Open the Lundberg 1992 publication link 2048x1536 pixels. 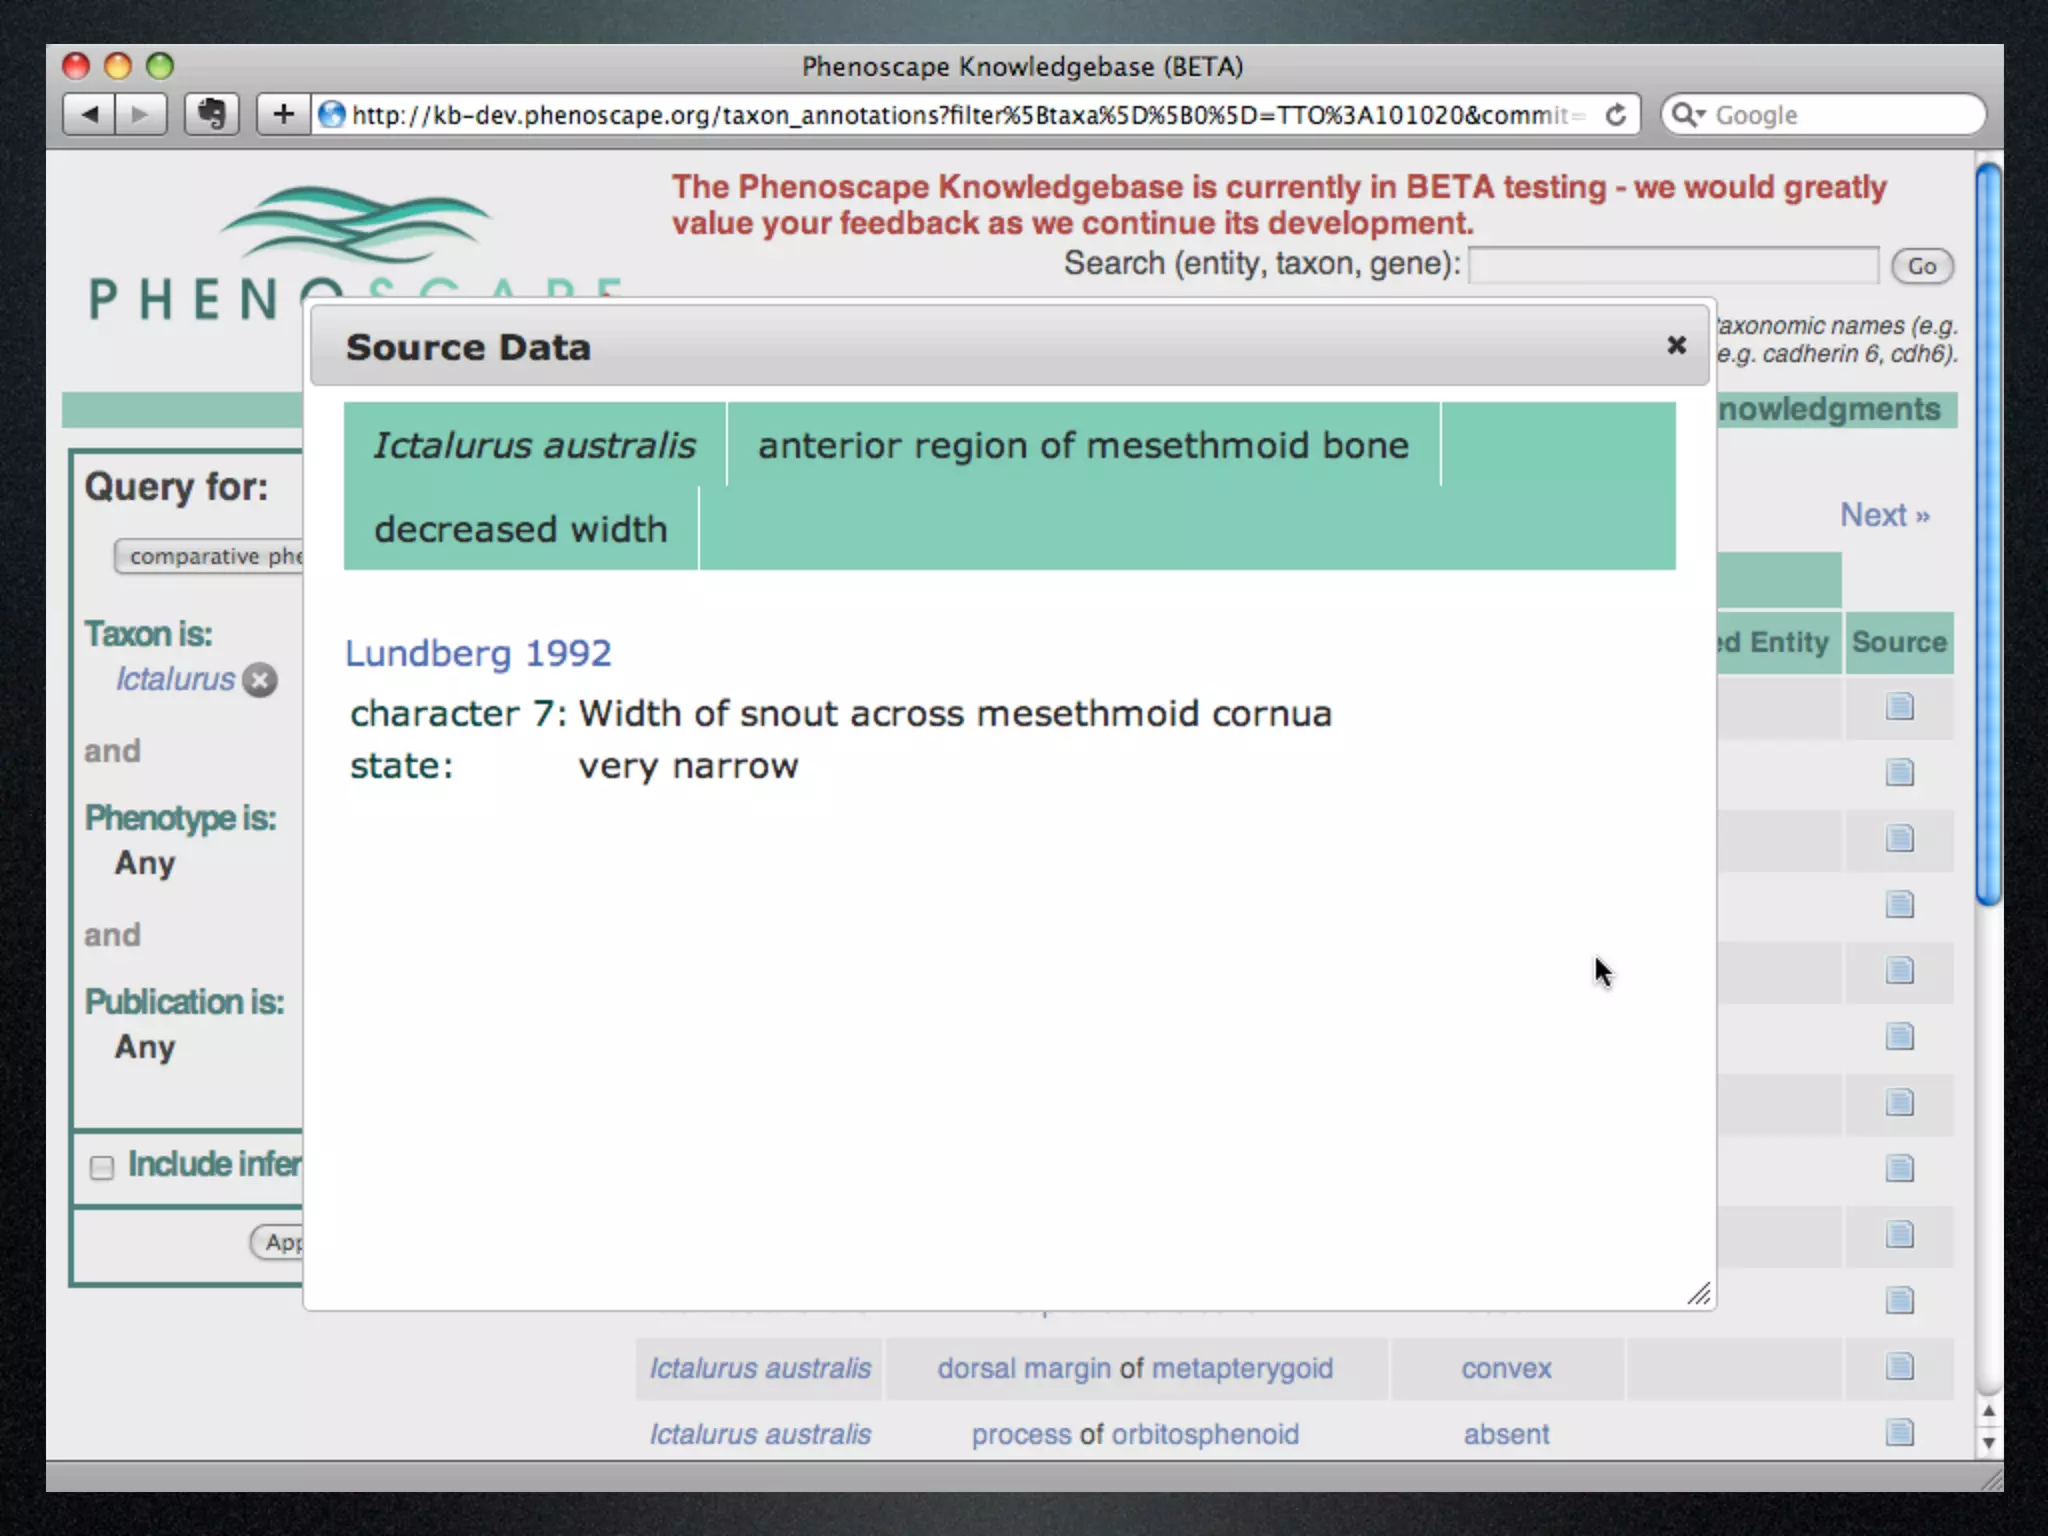coord(478,653)
